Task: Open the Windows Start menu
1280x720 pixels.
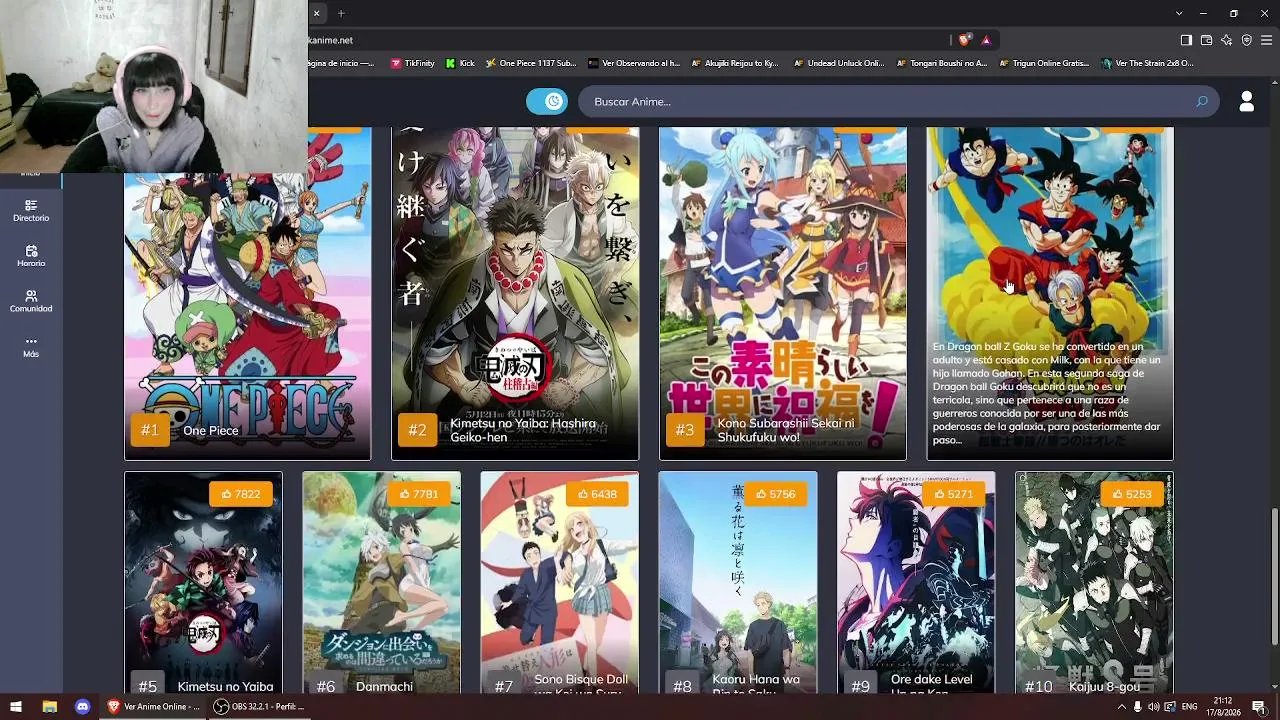Action: pyautogui.click(x=16, y=707)
